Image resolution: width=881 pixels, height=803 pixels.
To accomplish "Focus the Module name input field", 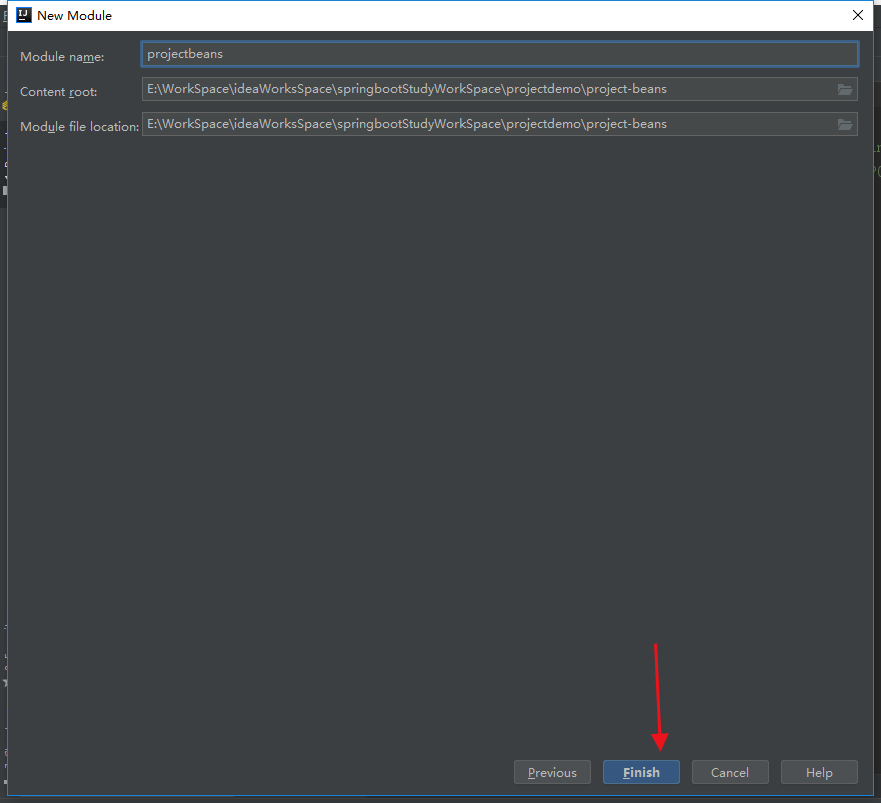I will point(499,54).
